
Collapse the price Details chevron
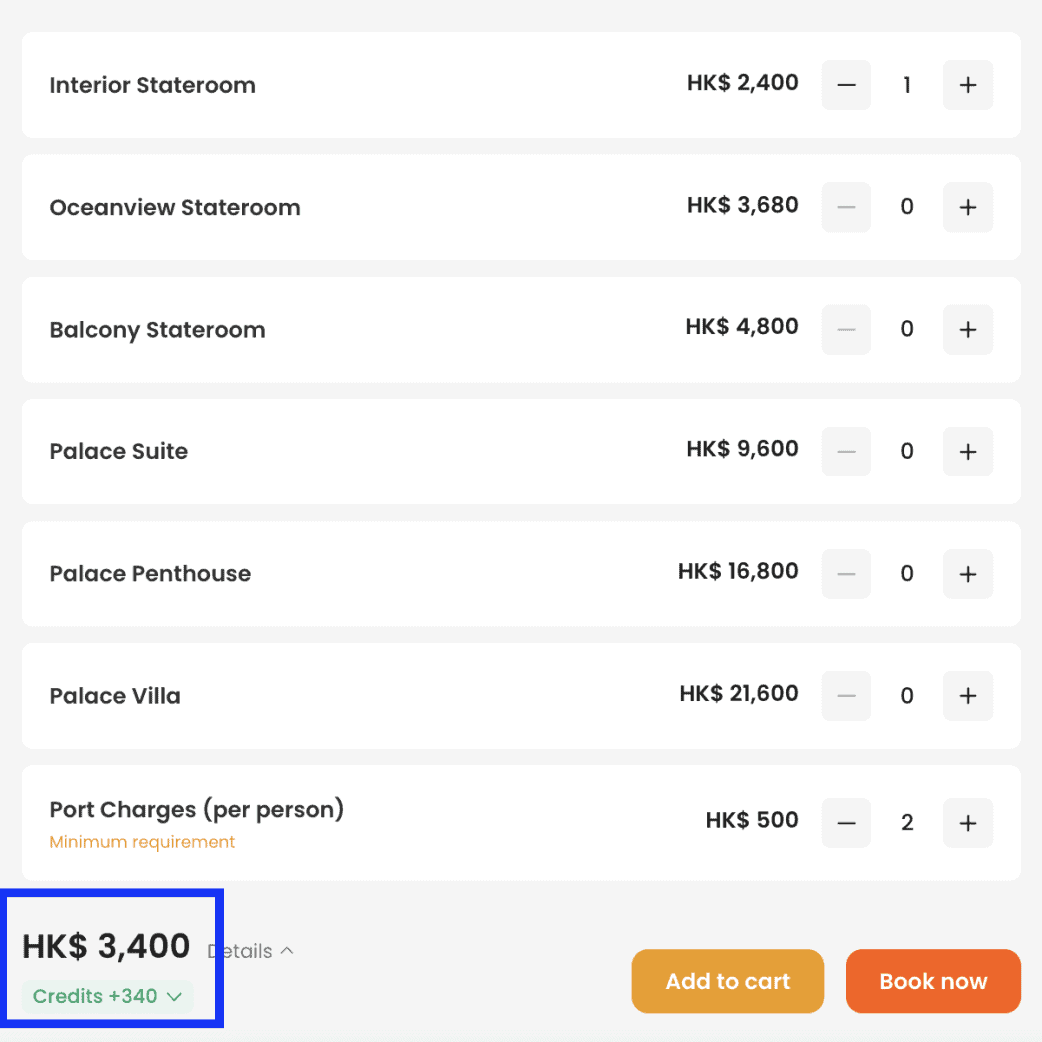(x=251, y=951)
